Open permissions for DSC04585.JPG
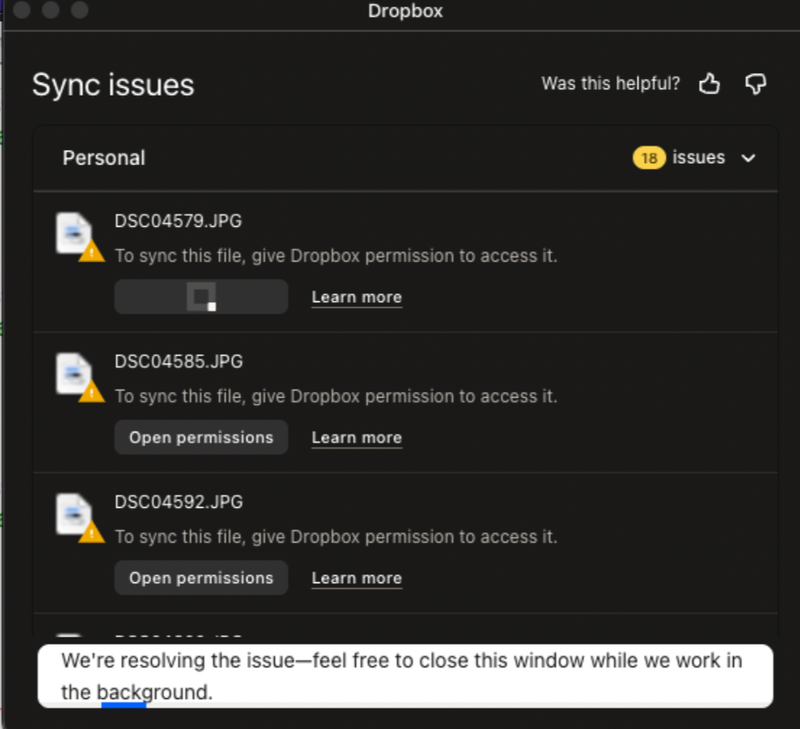This screenshot has width=800, height=729. [201, 438]
